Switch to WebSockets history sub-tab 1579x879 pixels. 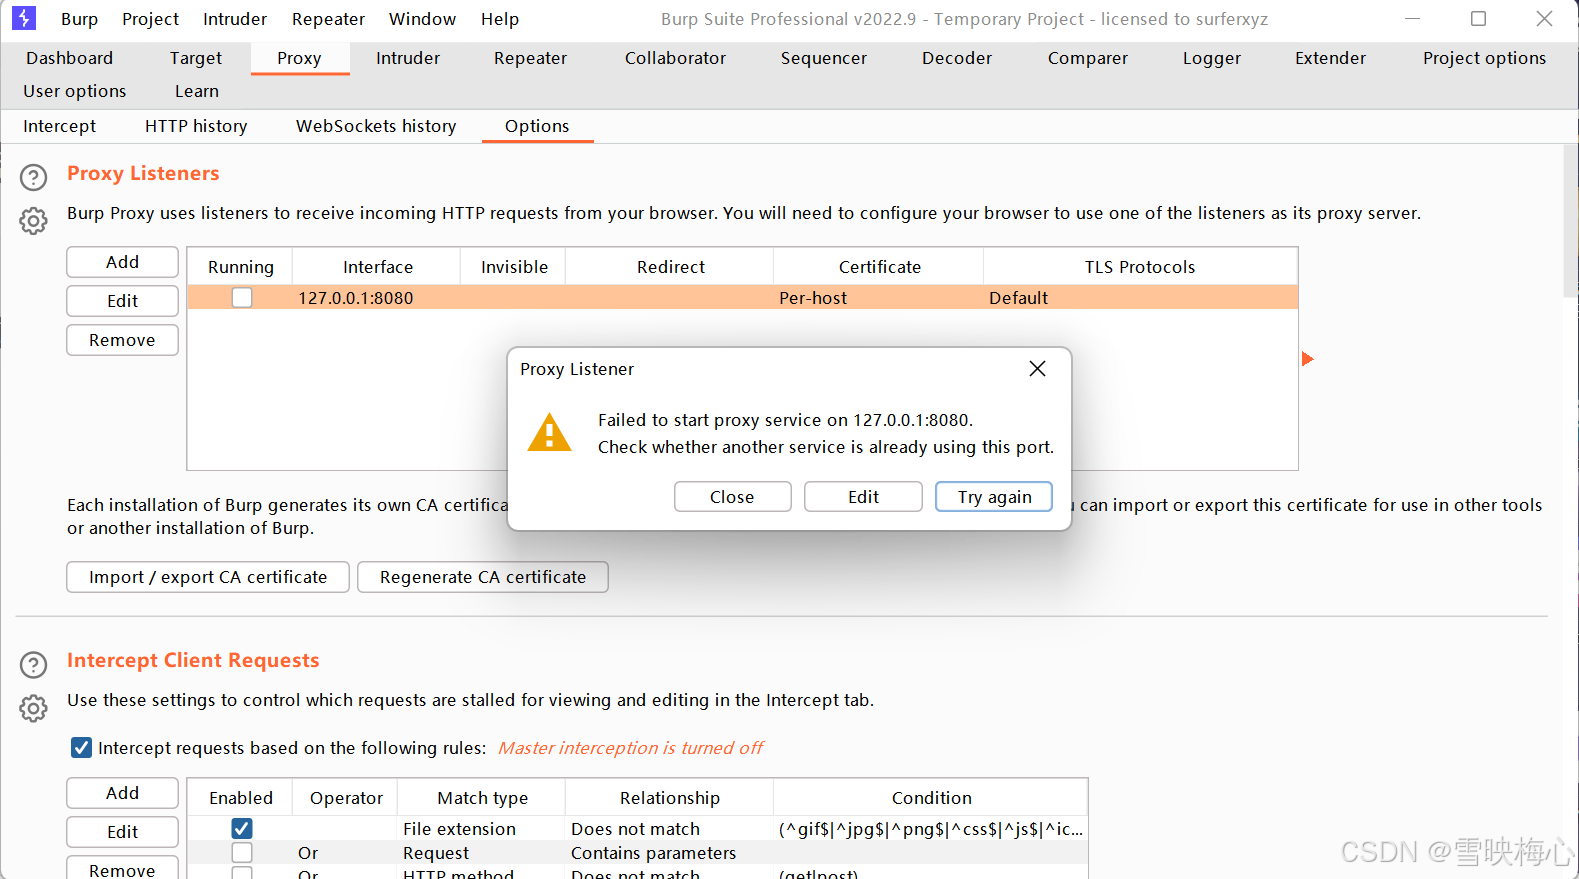(376, 126)
